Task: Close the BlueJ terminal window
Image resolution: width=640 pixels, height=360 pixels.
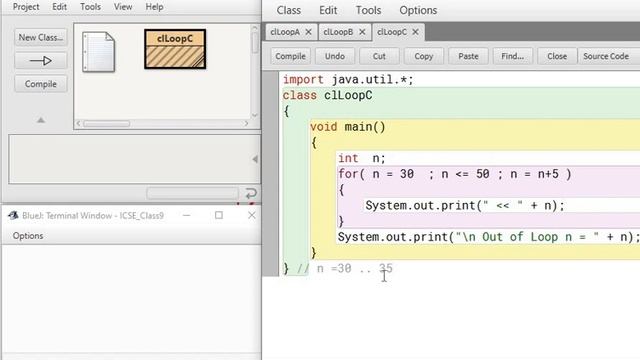Action: (x=251, y=215)
